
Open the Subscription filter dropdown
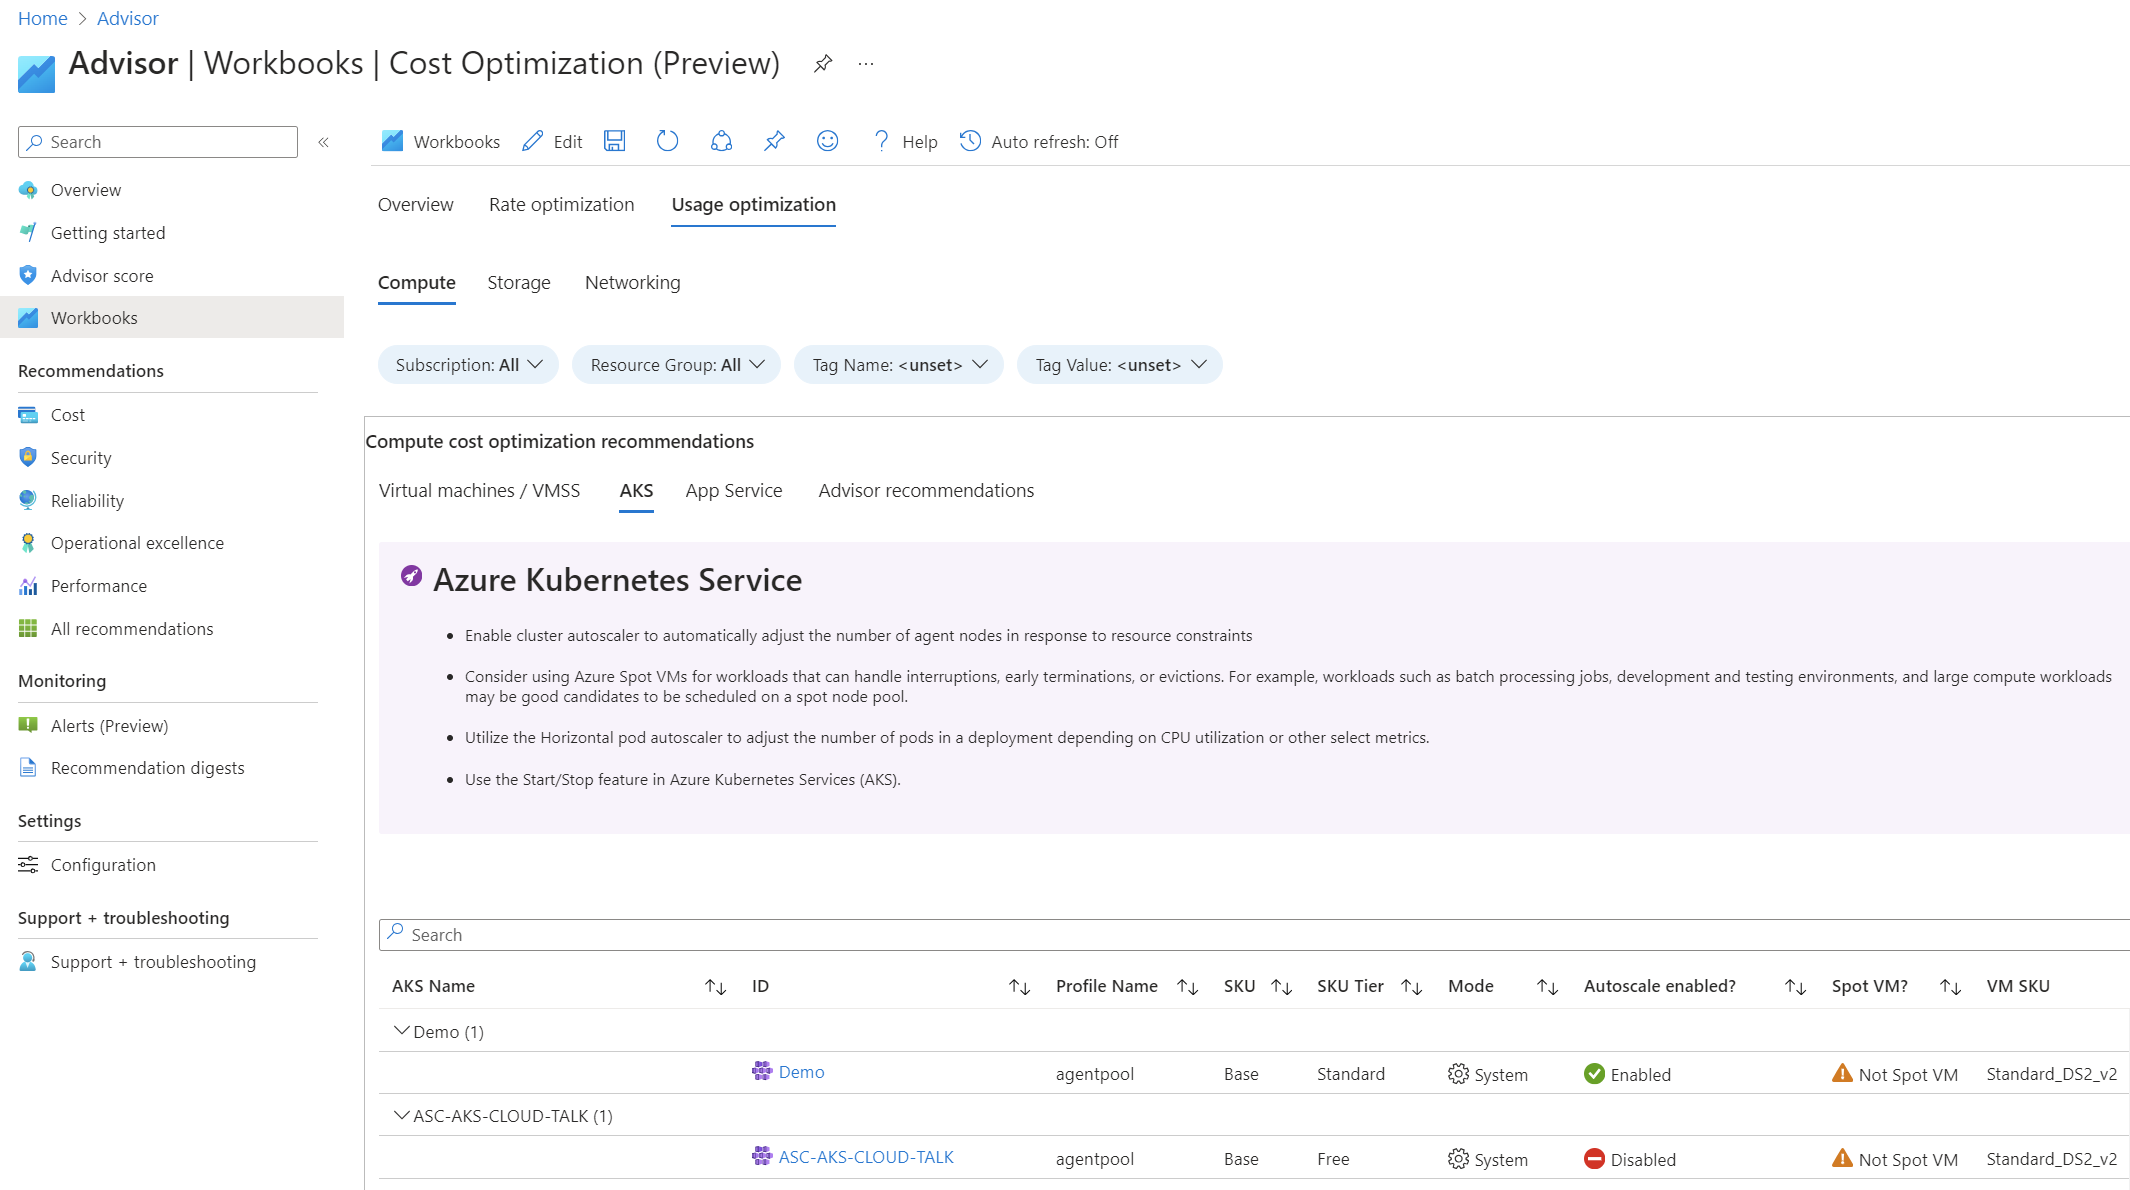467,364
